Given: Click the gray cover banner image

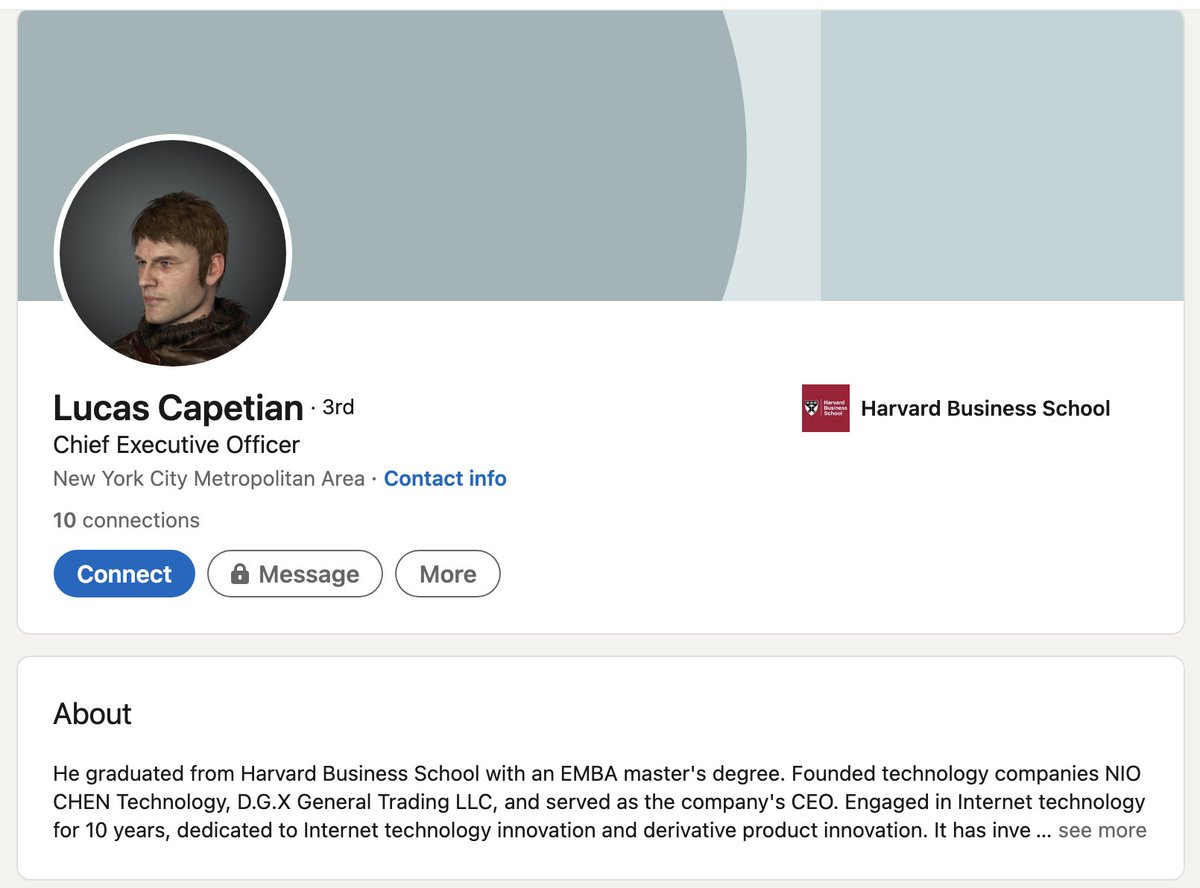Looking at the screenshot, I should (x=600, y=156).
